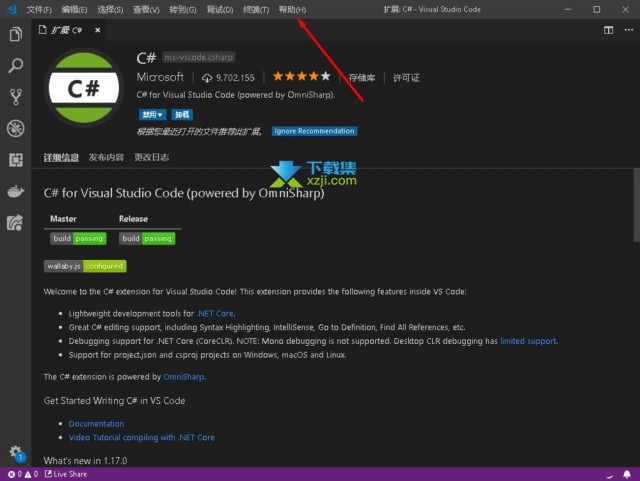Click Live Share in the status bar
This screenshot has height=481, width=640.
click(66, 474)
